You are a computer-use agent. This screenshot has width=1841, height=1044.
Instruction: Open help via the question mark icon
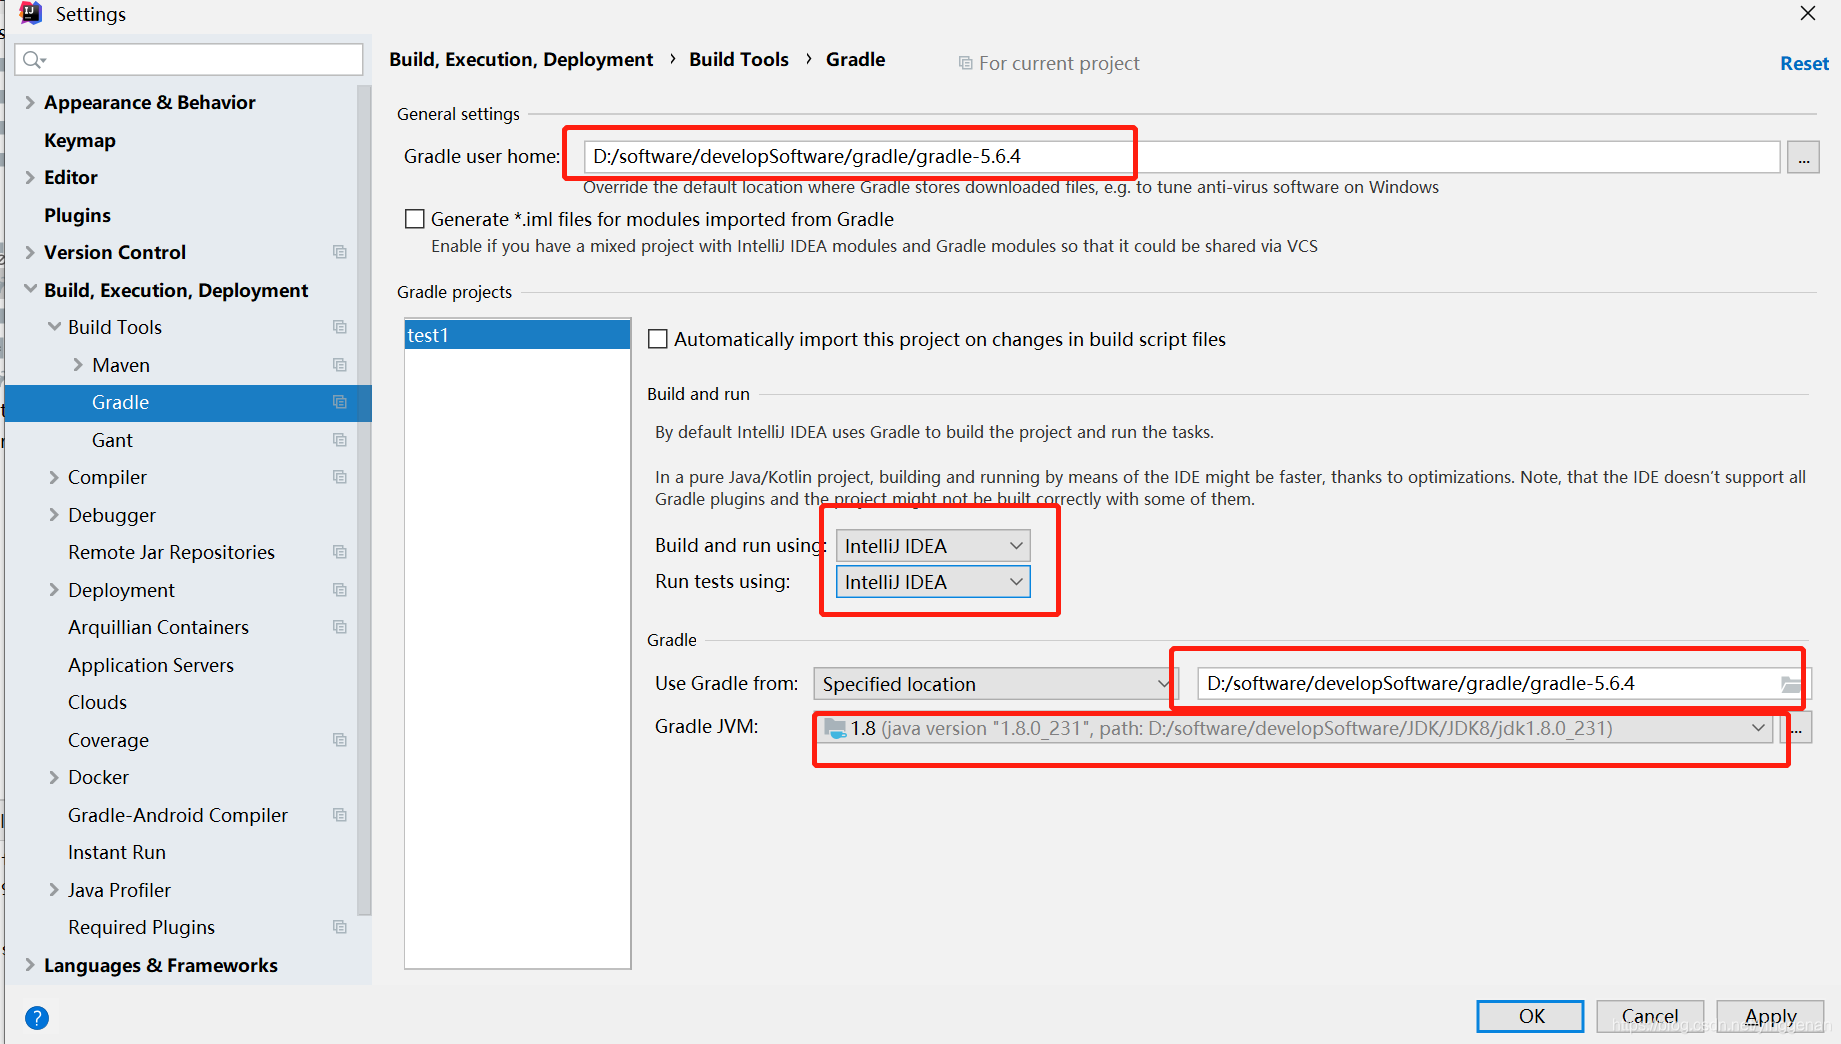(37, 1018)
